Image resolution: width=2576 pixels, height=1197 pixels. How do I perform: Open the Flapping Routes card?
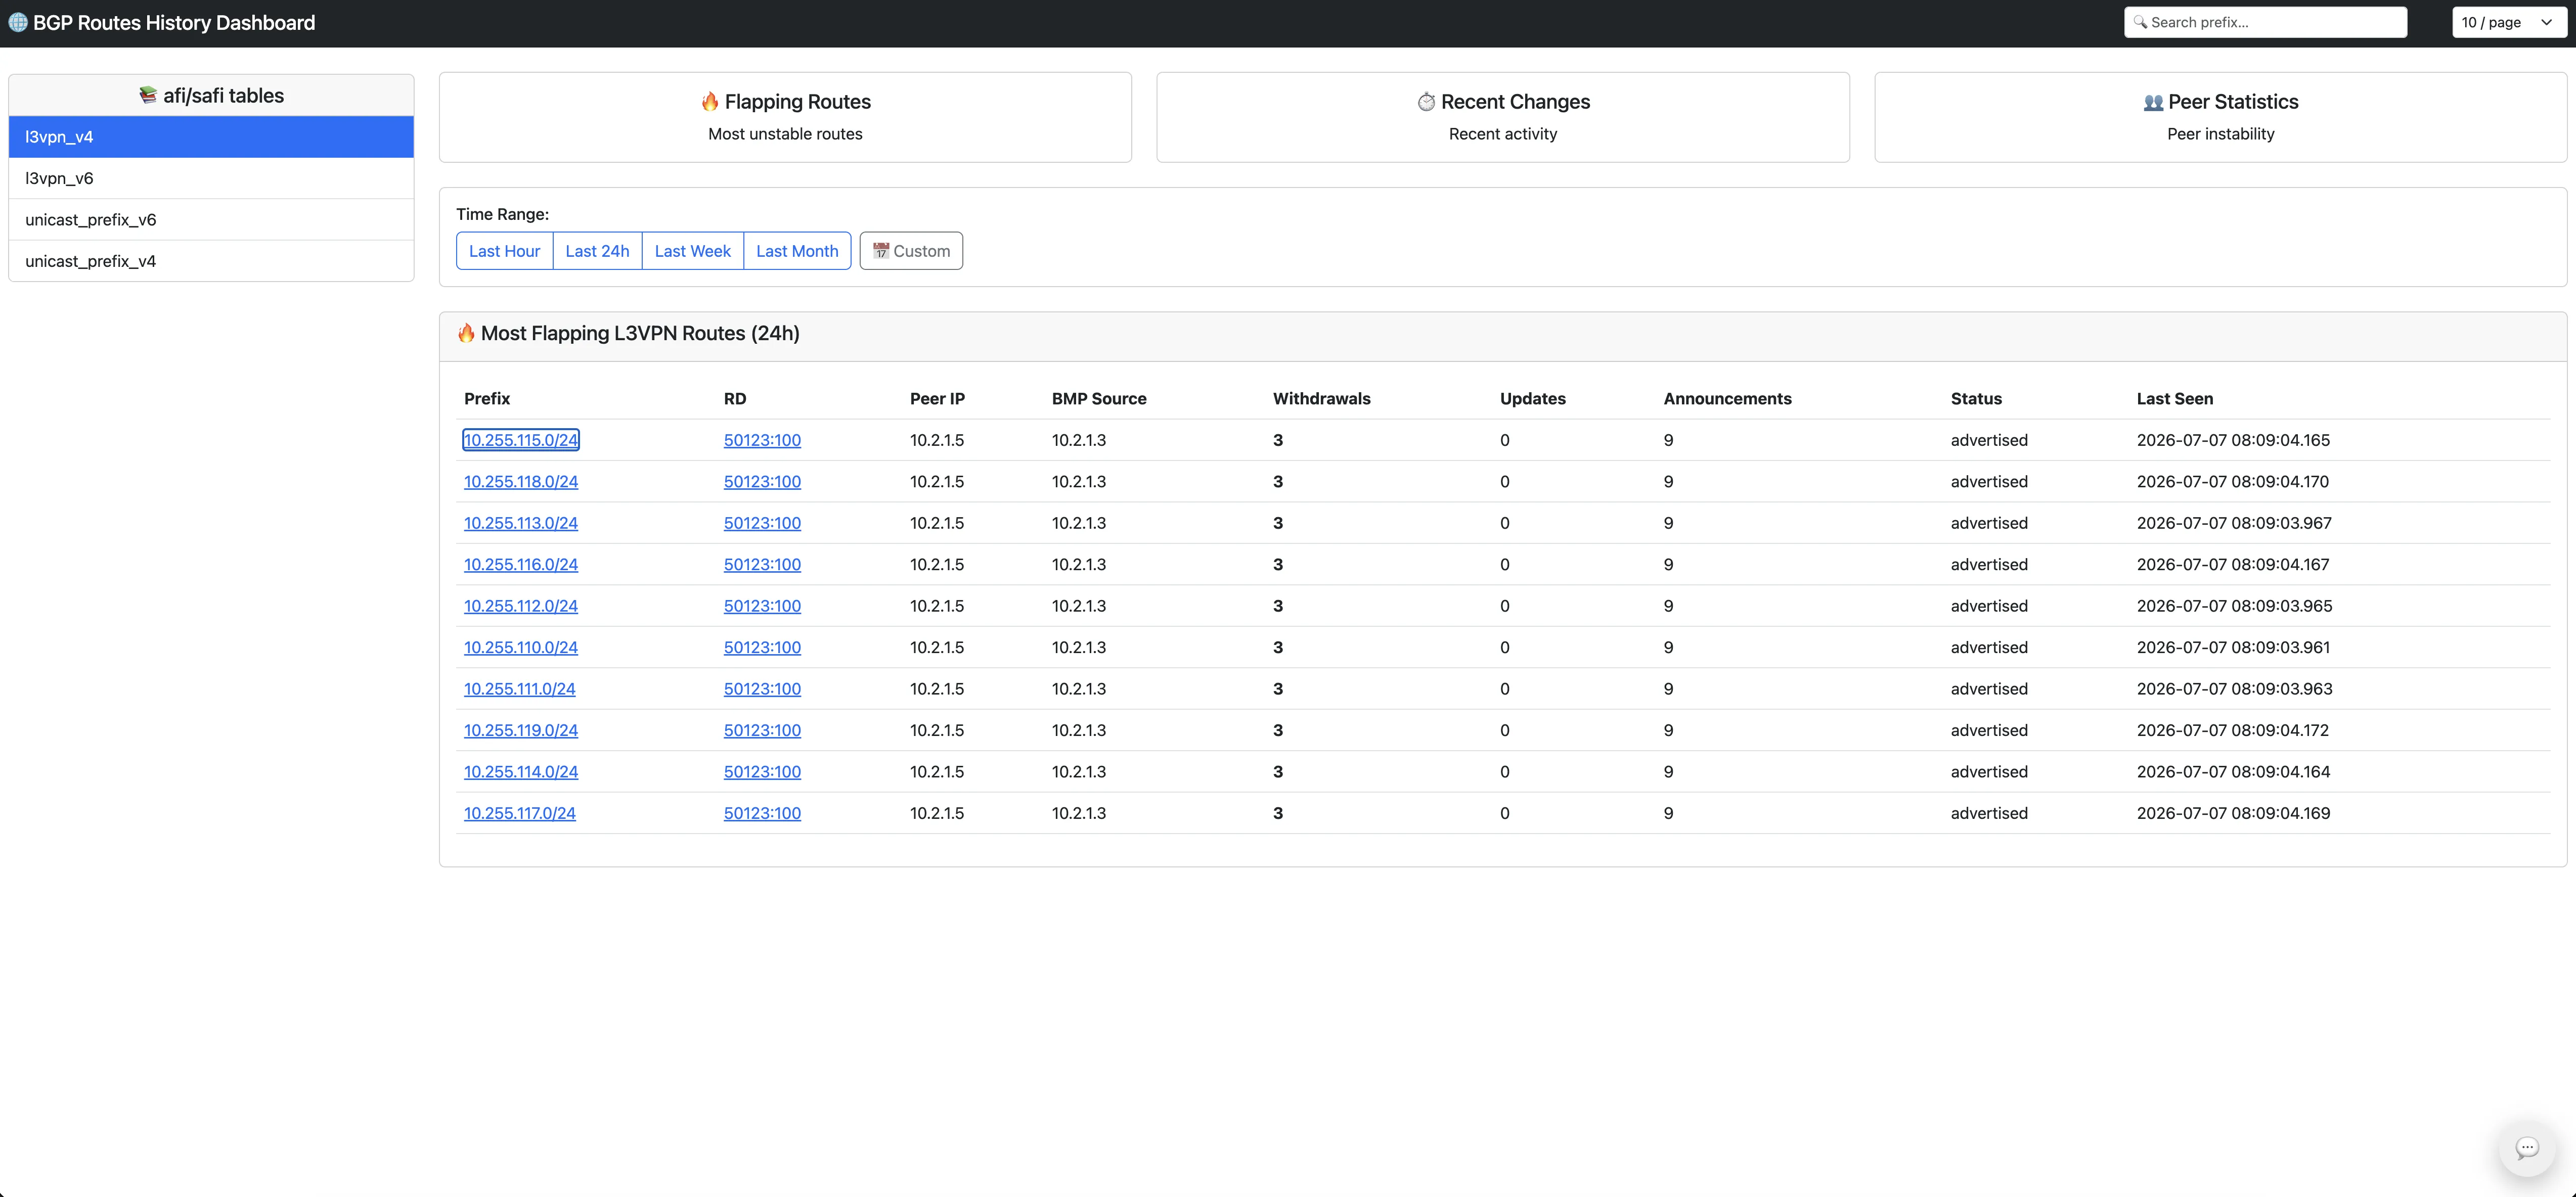[785, 117]
